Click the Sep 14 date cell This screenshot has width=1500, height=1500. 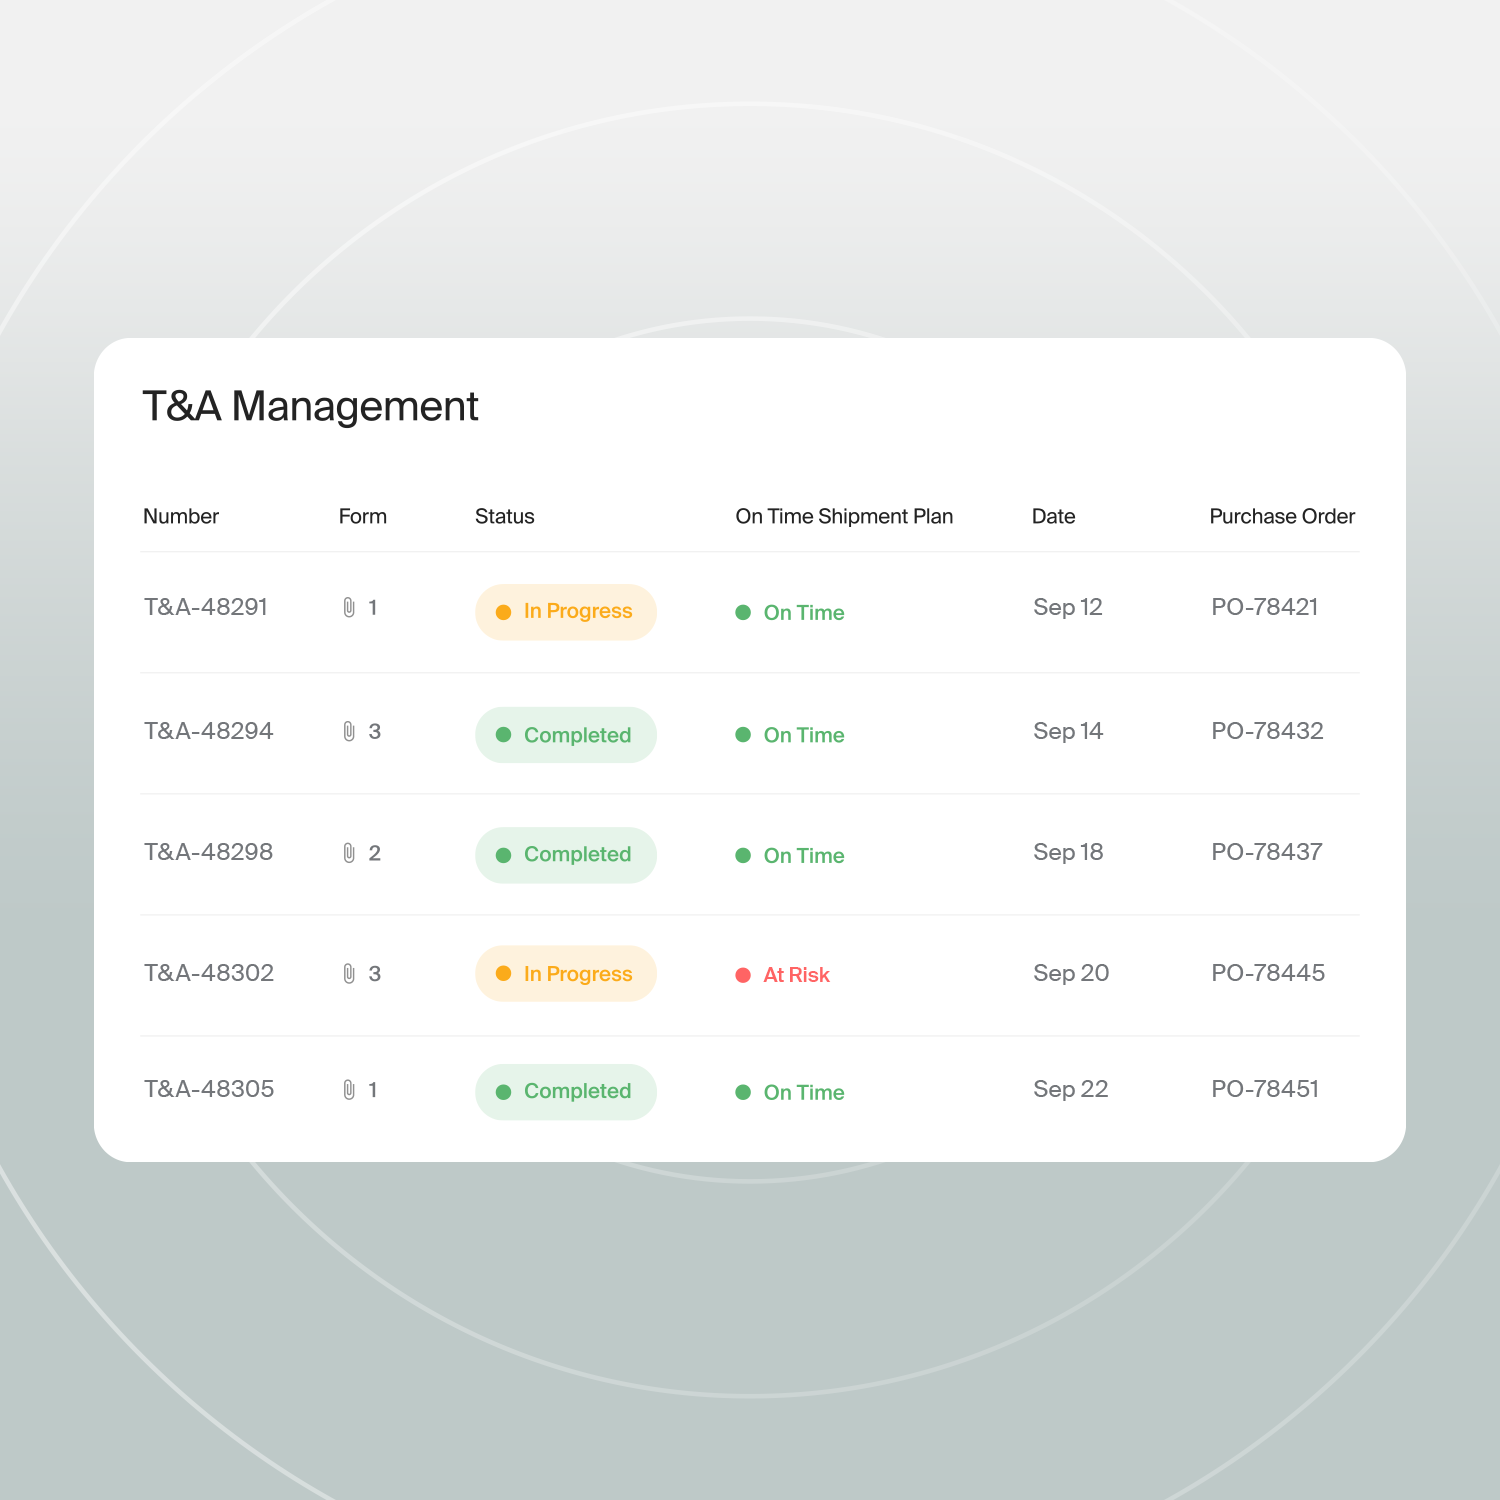(1068, 731)
